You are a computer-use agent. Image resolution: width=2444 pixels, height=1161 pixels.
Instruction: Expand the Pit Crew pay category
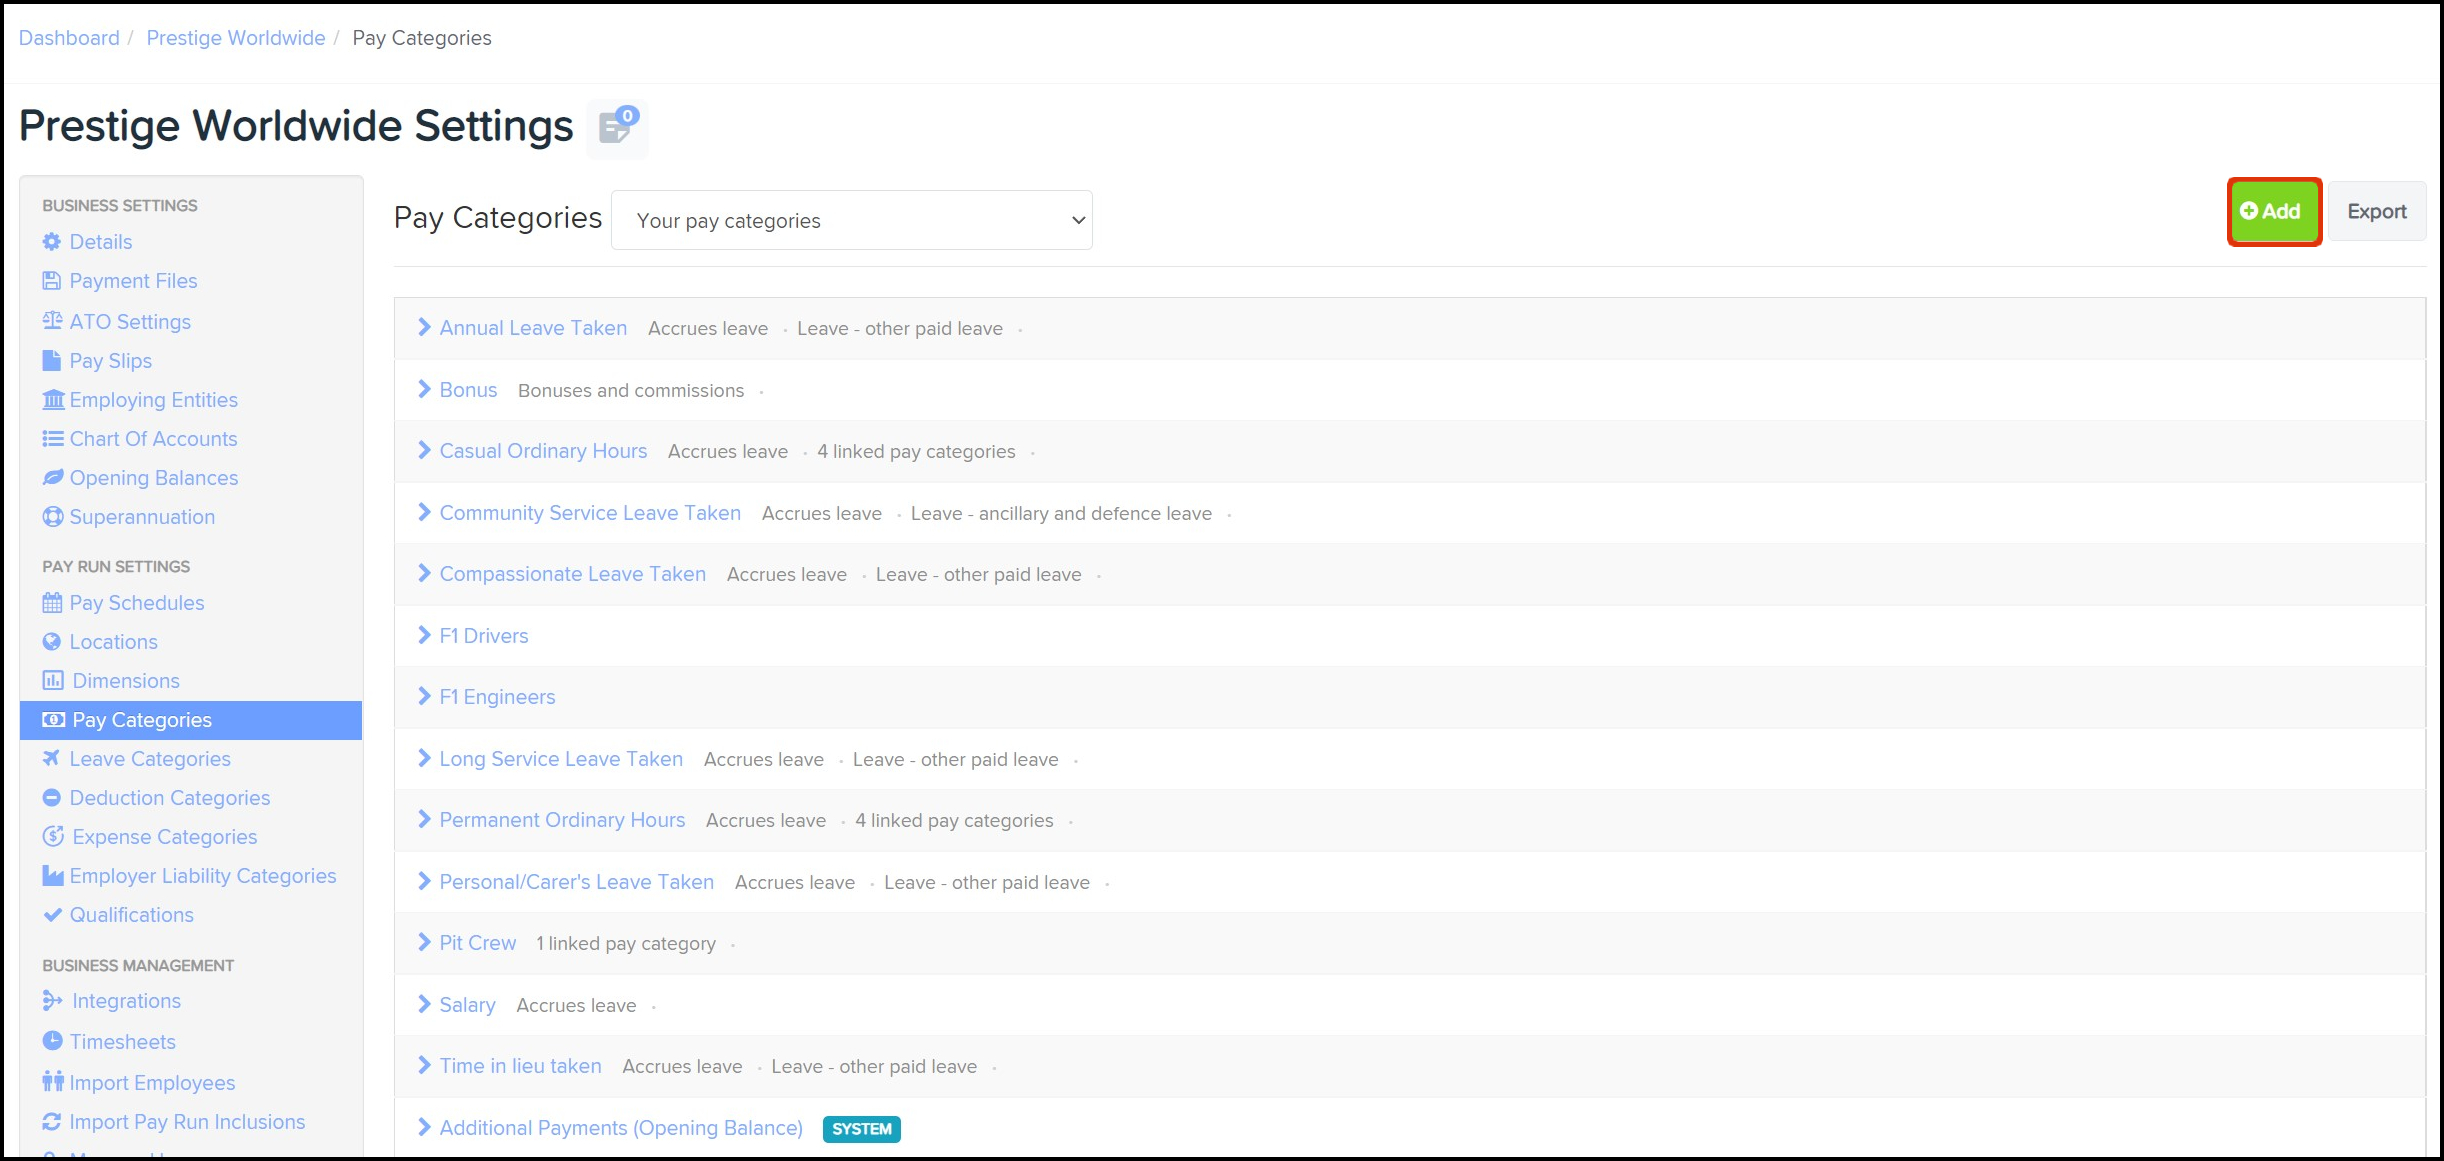click(x=424, y=943)
